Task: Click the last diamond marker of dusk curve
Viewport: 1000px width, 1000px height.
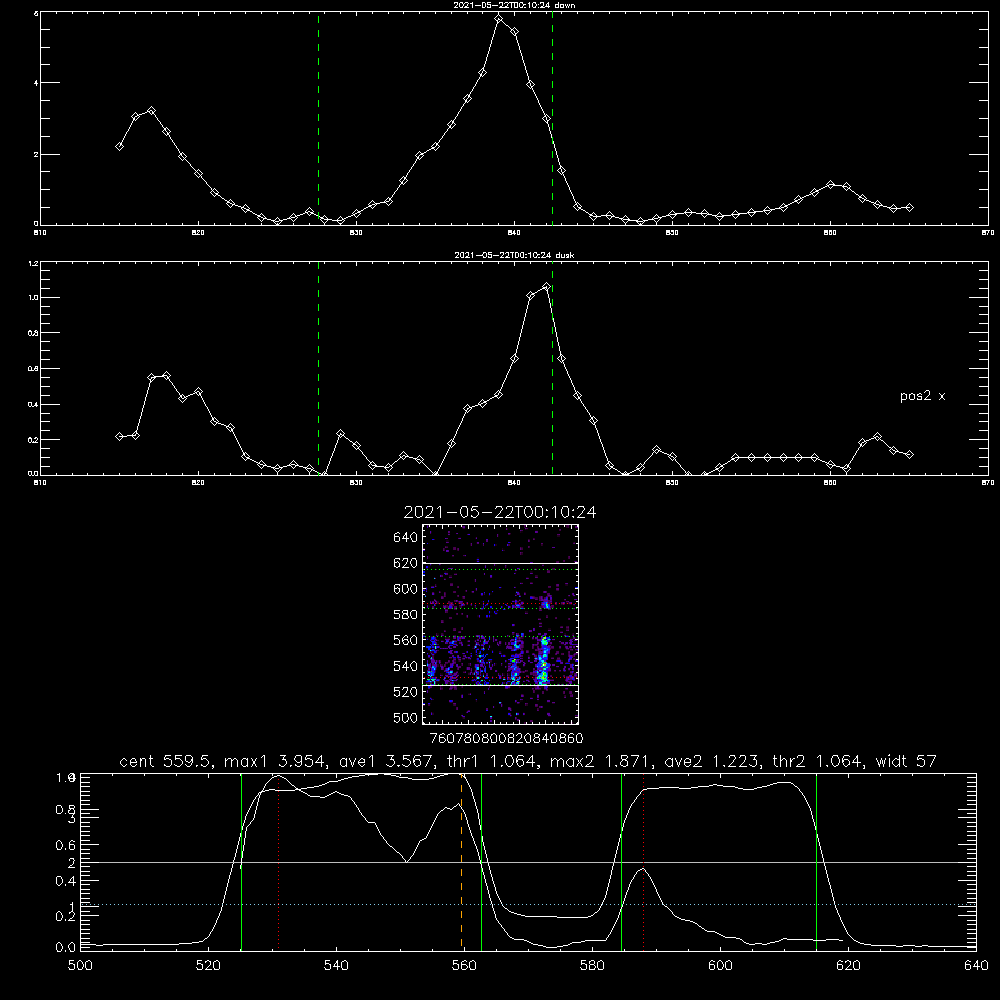Action: 909,455
